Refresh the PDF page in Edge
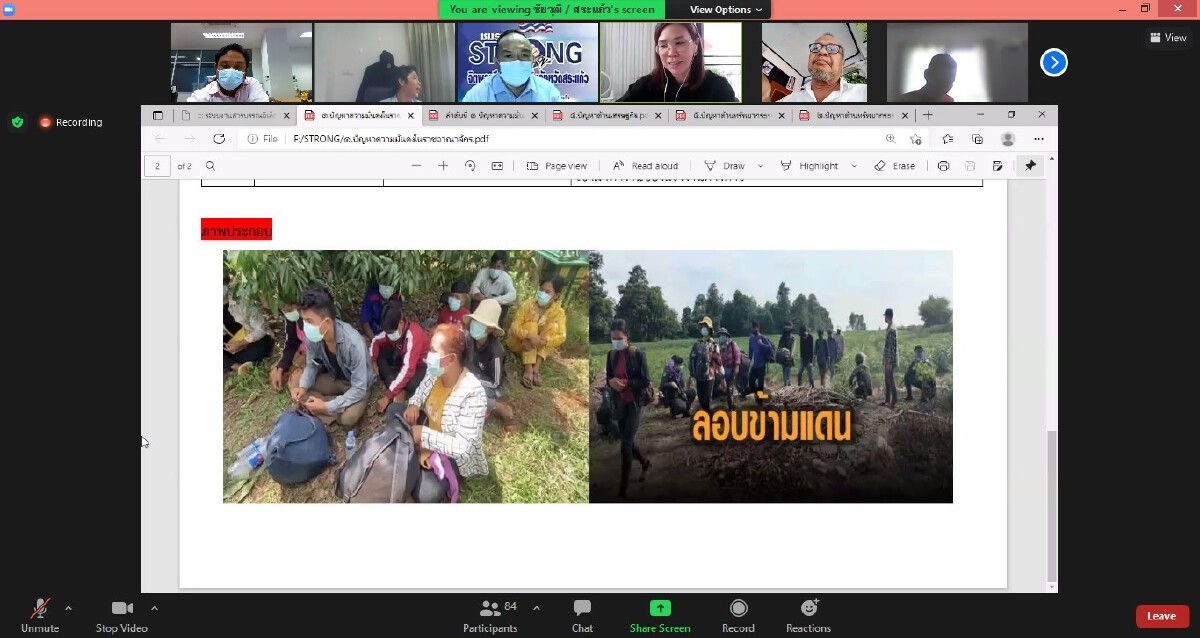The image size is (1200, 638). point(219,139)
